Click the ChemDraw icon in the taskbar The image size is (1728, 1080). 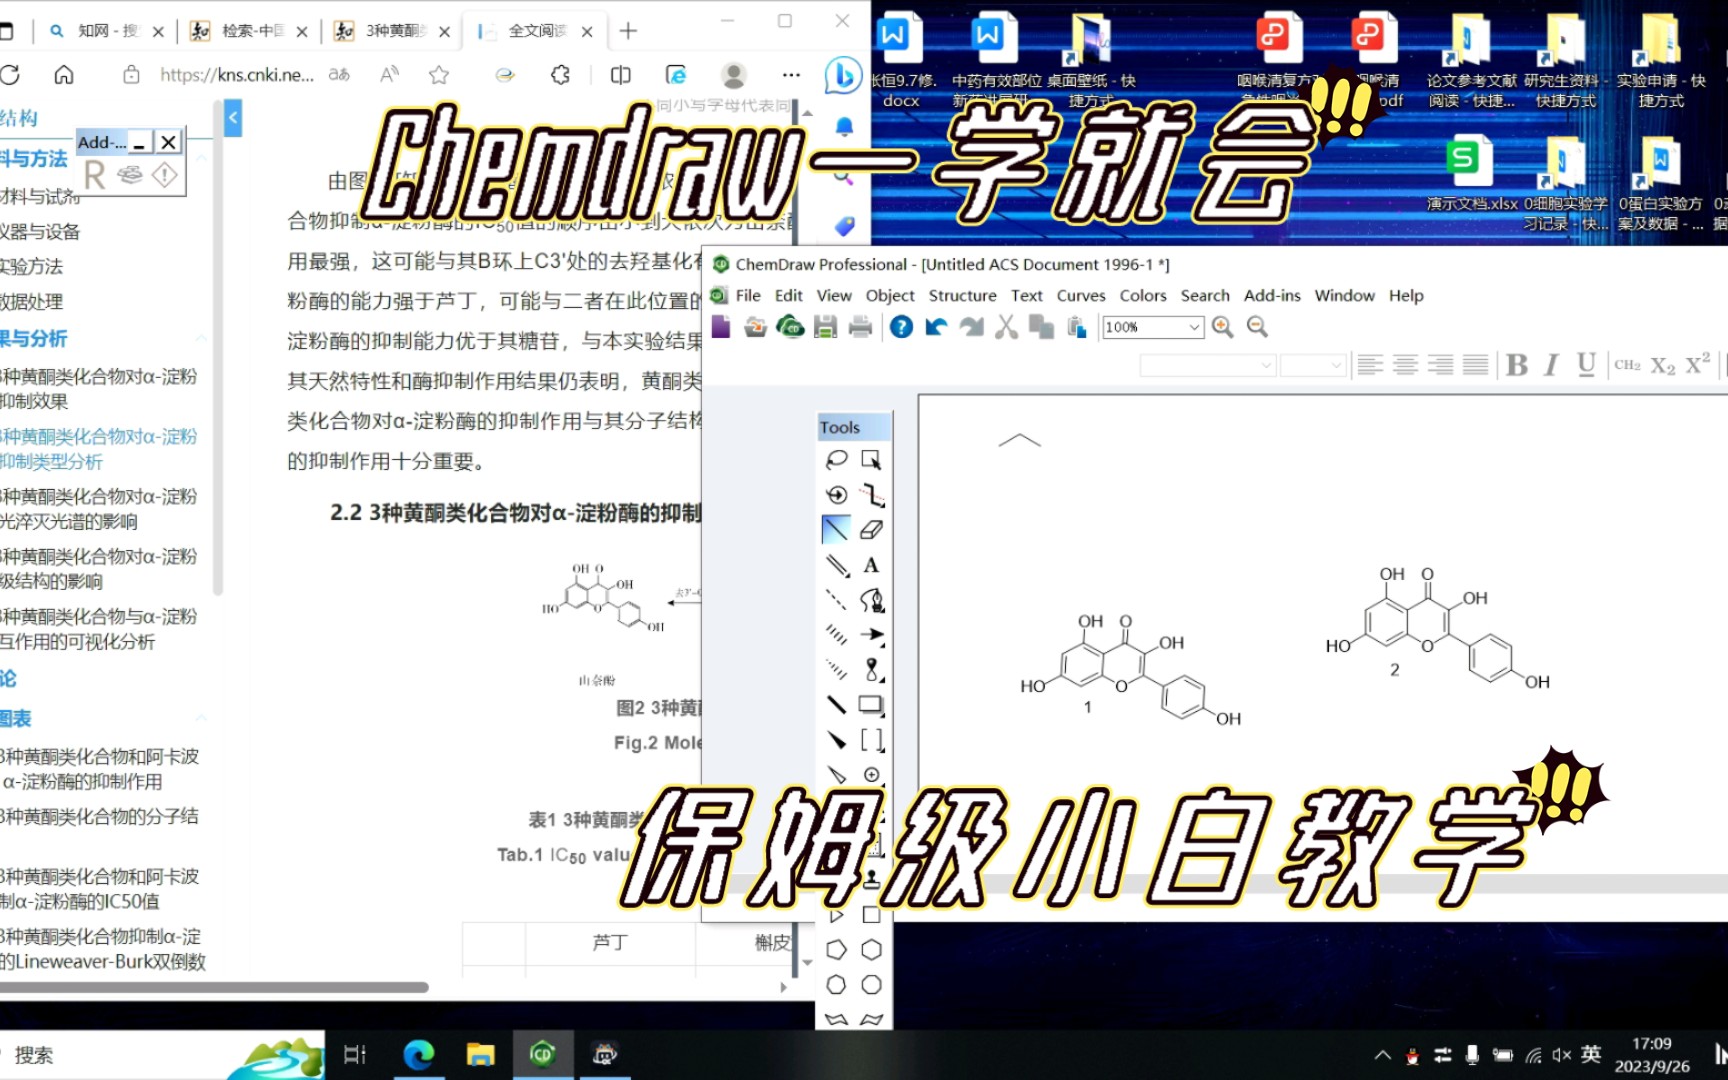542,1054
